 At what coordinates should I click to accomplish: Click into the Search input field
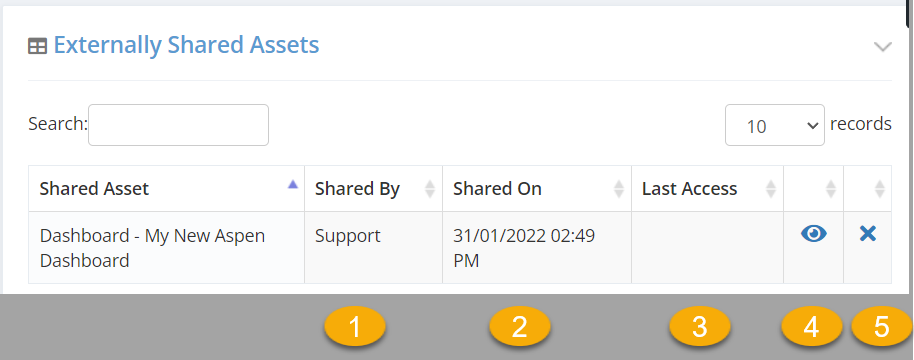tap(178, 125)
